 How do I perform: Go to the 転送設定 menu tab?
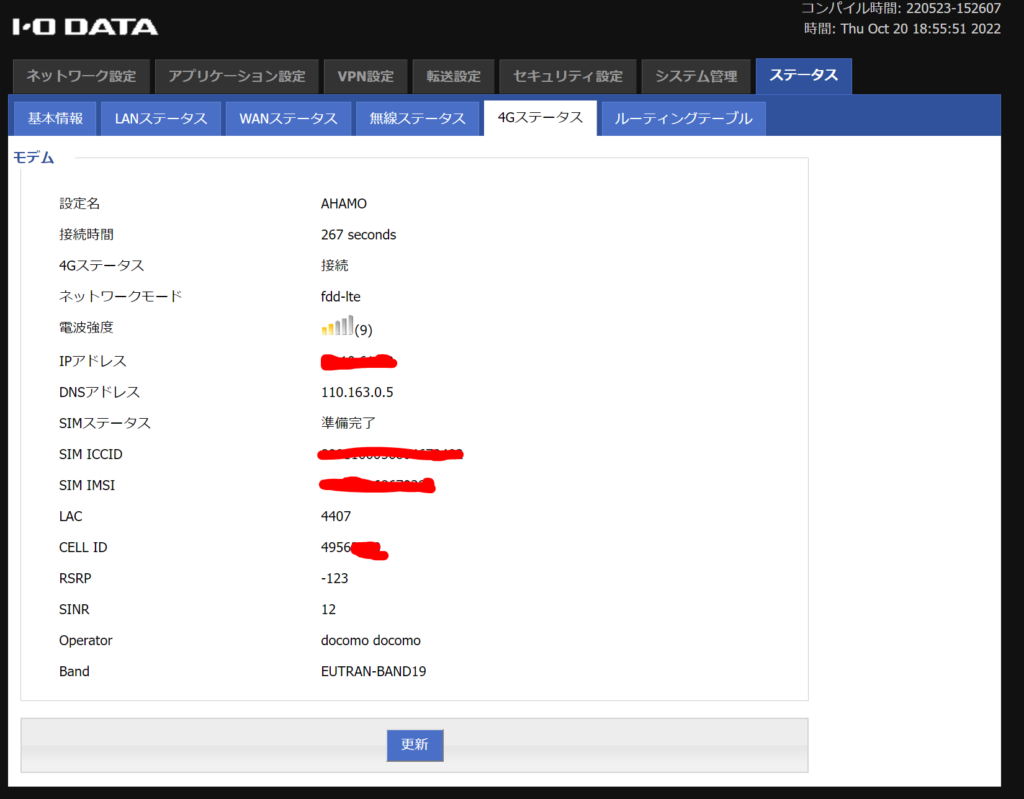[453, 77]
